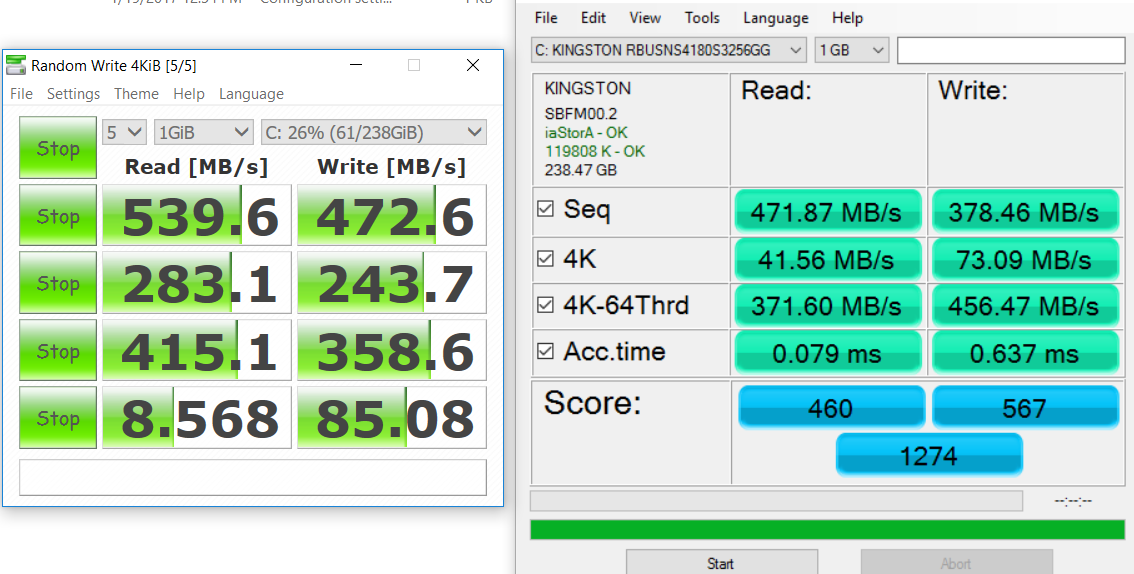Open CrystalDiskMark Help menu beside Theme
1134x574 pixels.
(189, 94)
